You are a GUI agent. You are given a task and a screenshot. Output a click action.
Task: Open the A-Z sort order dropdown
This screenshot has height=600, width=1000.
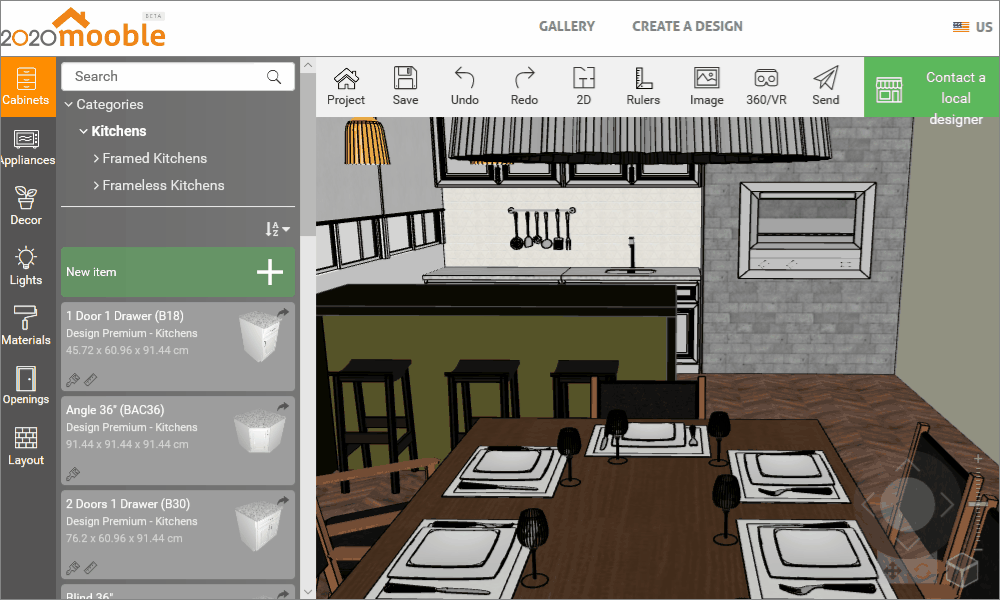click(x=277, y=229)
